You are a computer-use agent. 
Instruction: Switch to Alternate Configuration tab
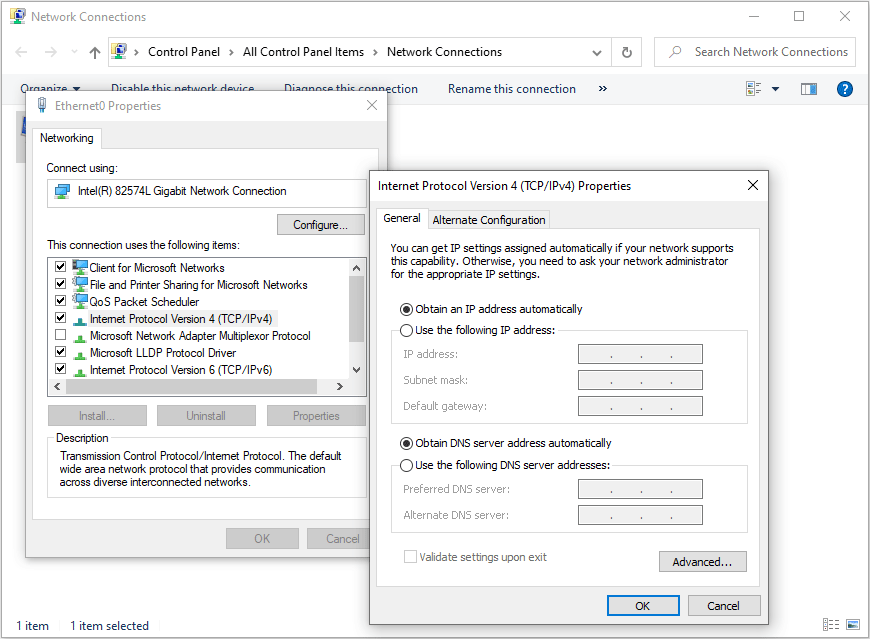(489, 220)
